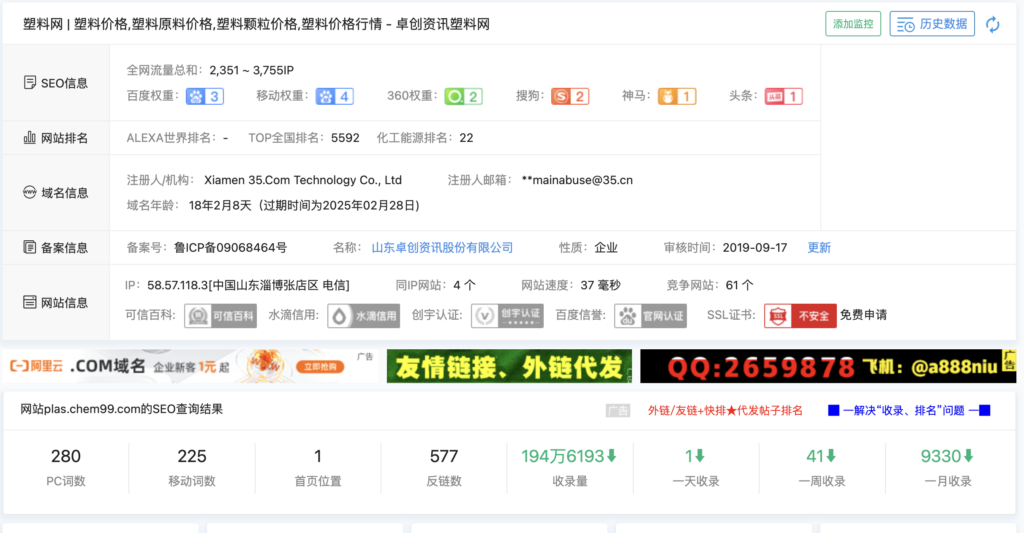
Task: Click the registrant email **mainabuse@35.cn
Action: point(577,180)
